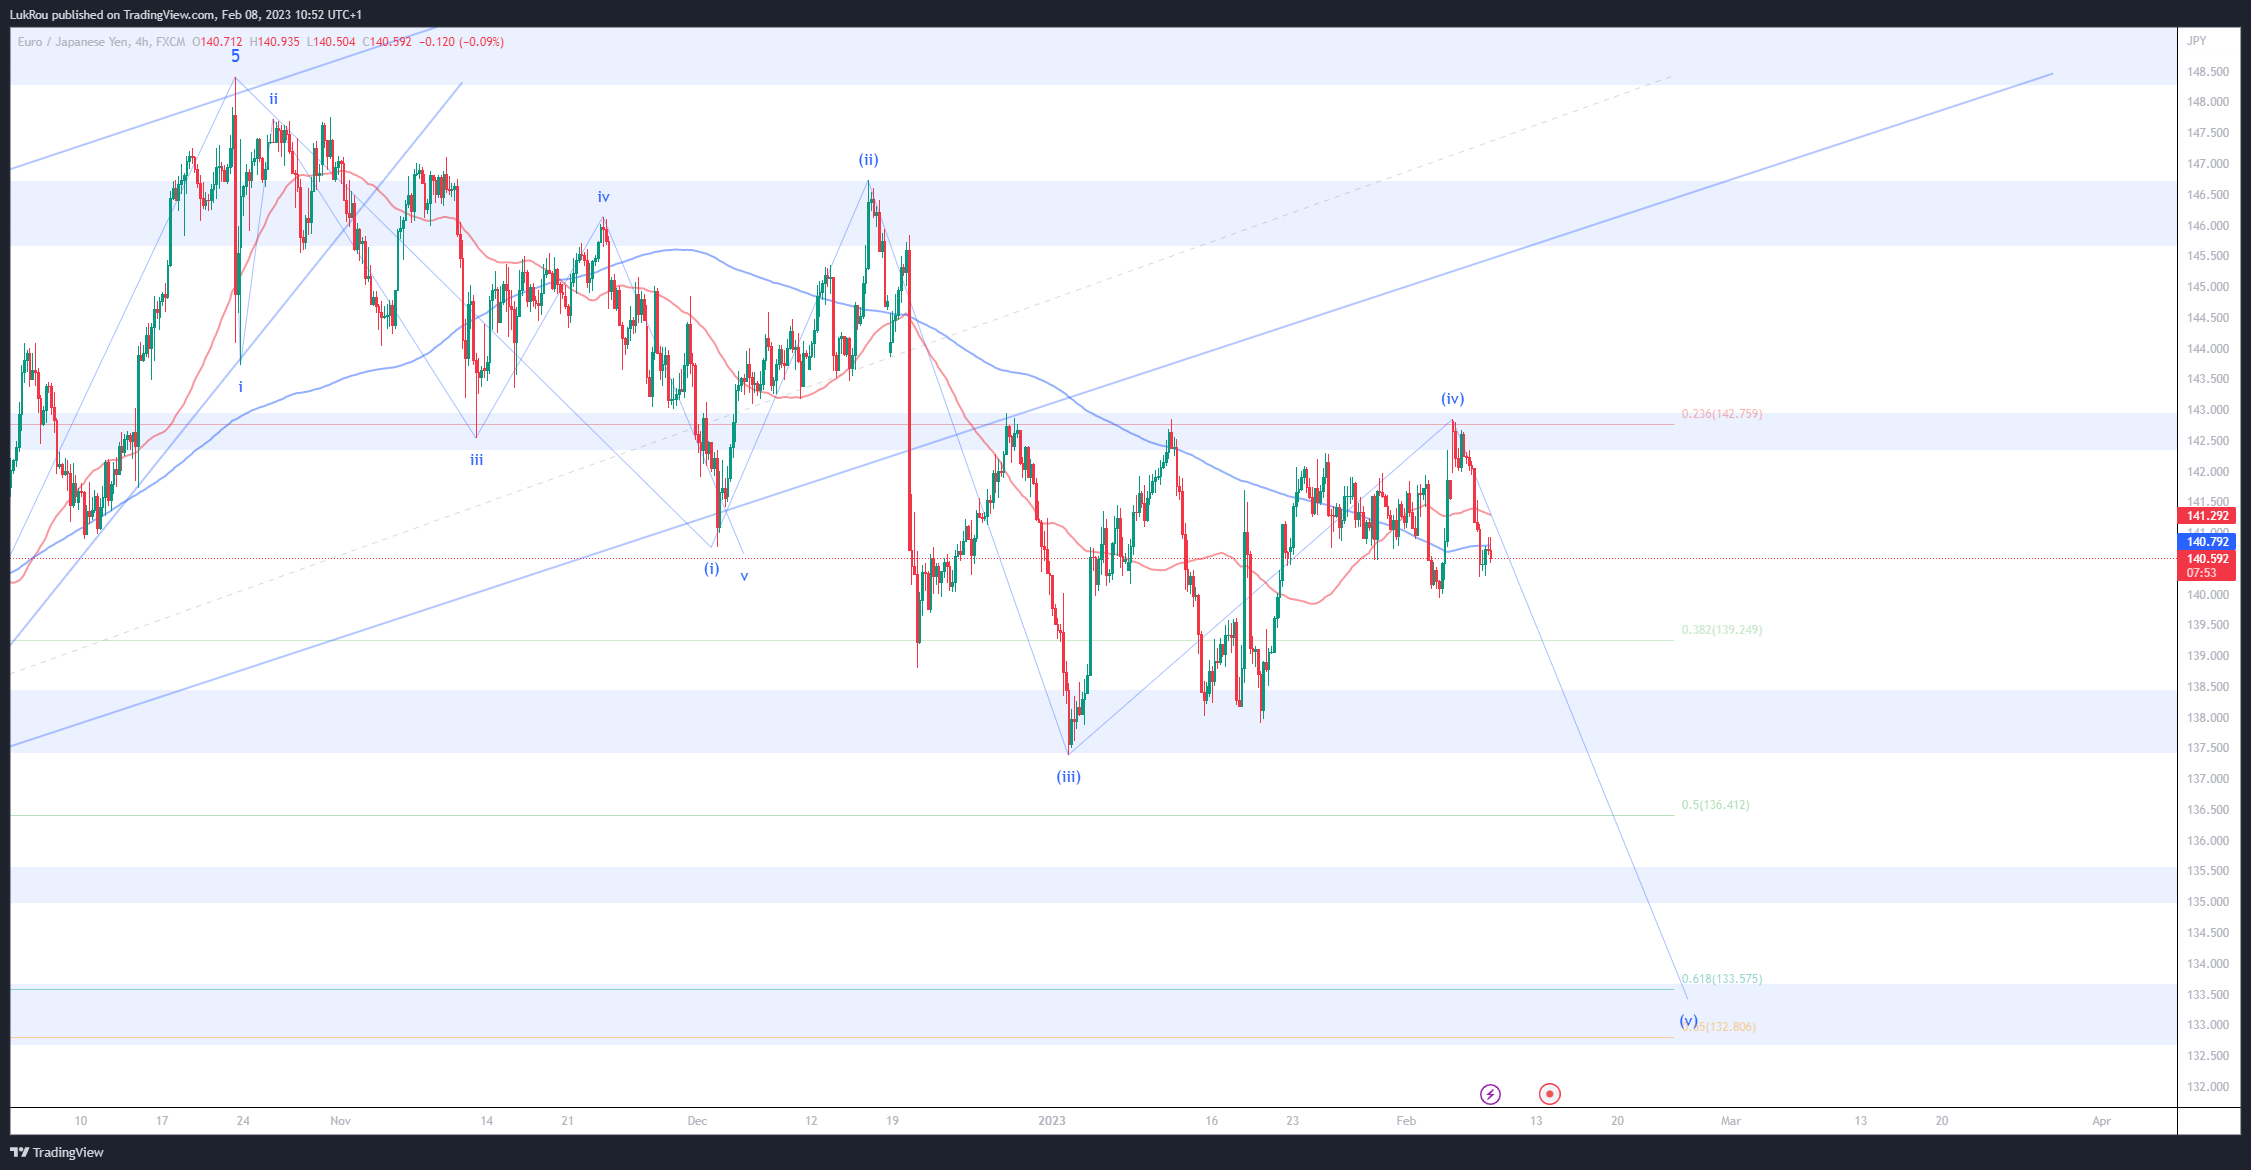
Task: Click the red circle event marker icon
Action: (x=1549, y=1094)
